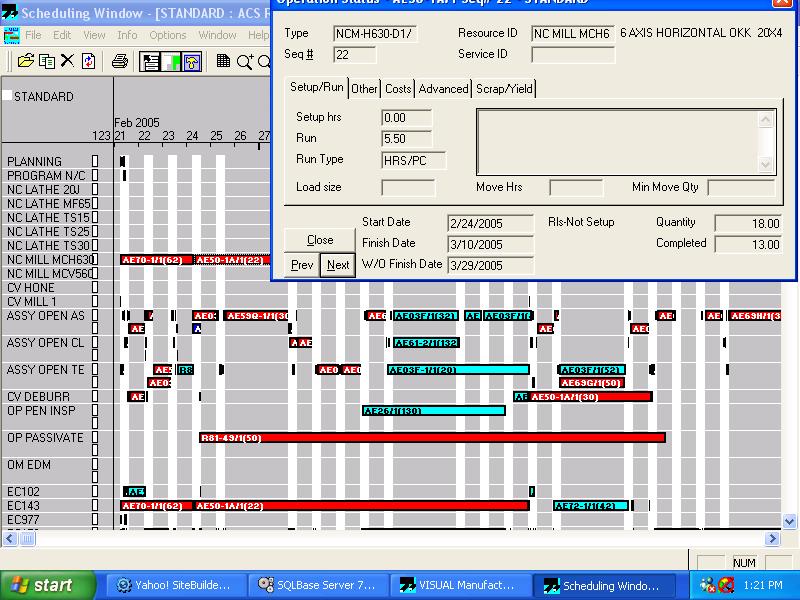Viewport: 800px width, 600px height.
Task: Click the Refresh document toolbar icon
Action: [89, 62]
